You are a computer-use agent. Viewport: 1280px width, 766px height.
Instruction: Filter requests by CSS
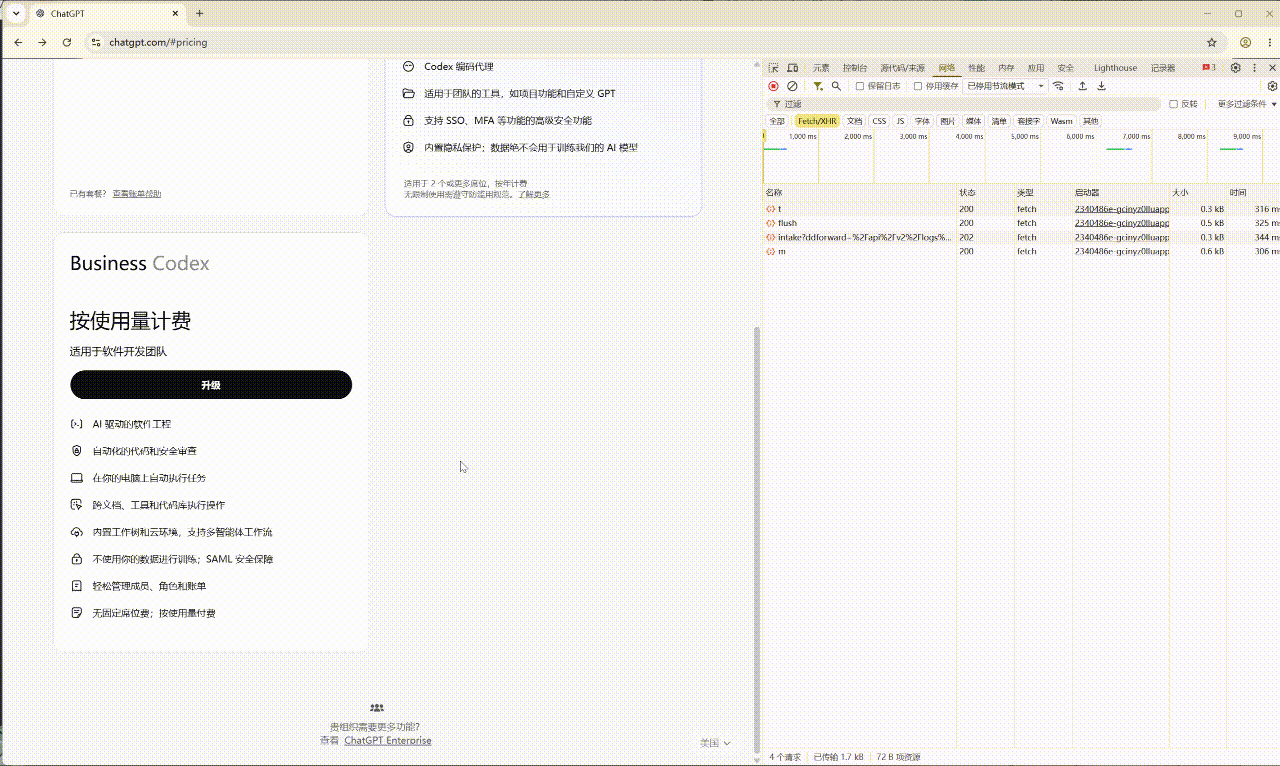(x=879, y=121)
